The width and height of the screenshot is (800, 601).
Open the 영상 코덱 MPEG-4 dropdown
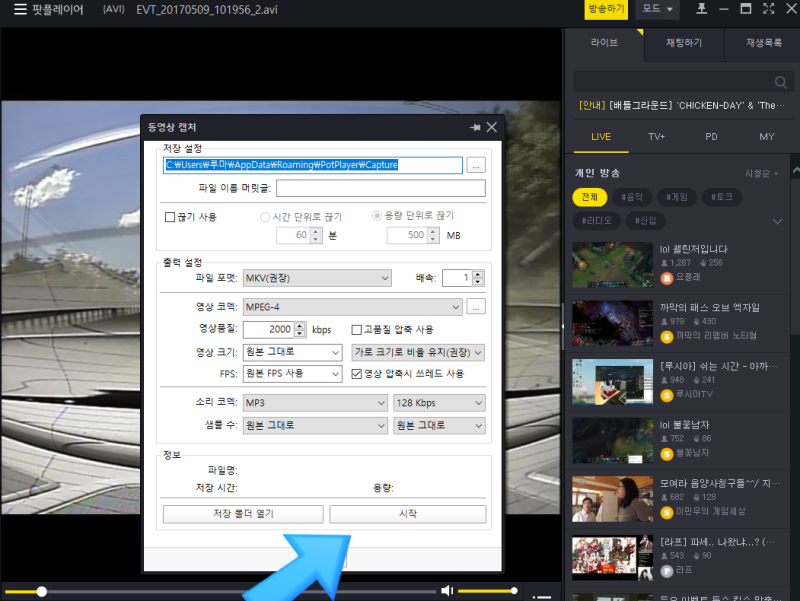coord(353,307)
